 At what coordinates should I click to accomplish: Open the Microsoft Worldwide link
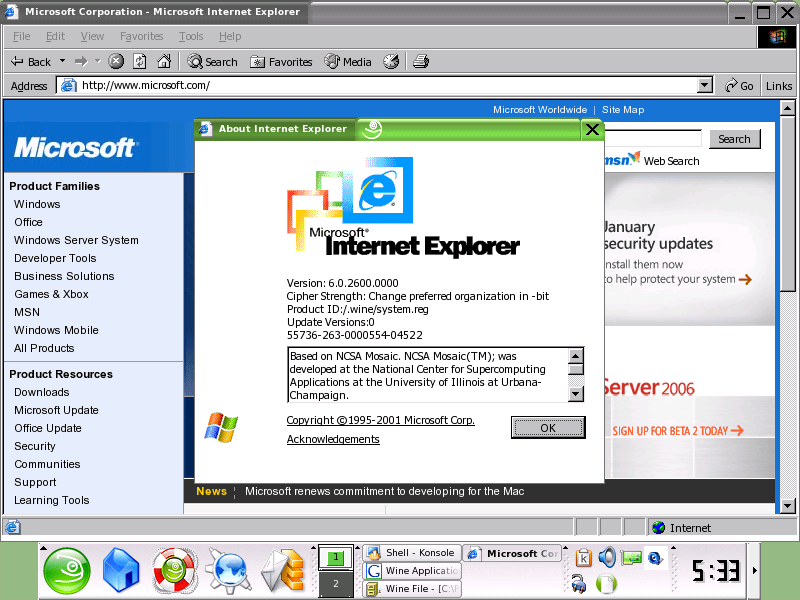(x=540, y=110)
